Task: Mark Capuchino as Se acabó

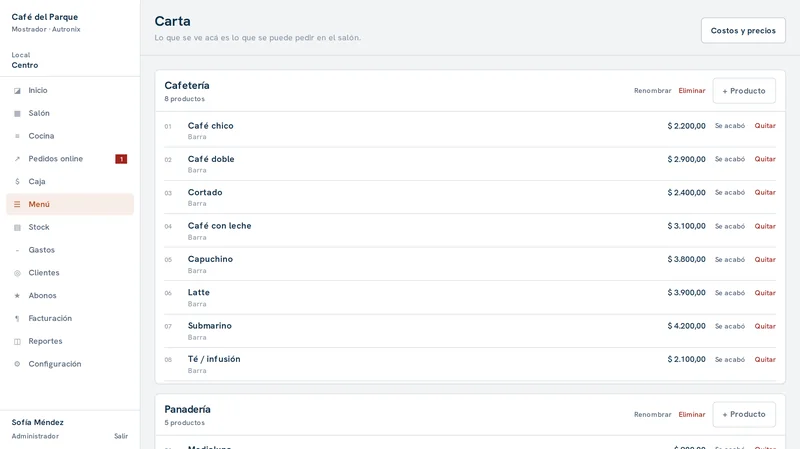Action: [730, 260]
